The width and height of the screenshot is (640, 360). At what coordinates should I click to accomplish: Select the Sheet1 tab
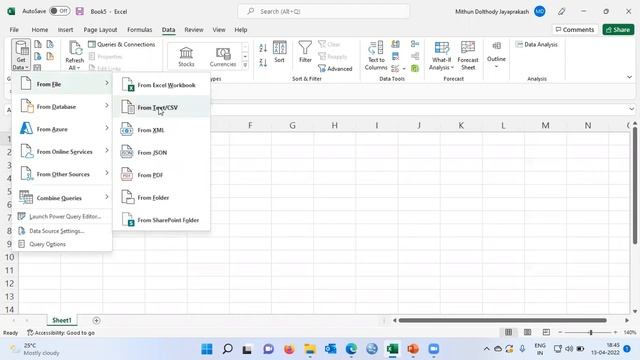[62, 320]
